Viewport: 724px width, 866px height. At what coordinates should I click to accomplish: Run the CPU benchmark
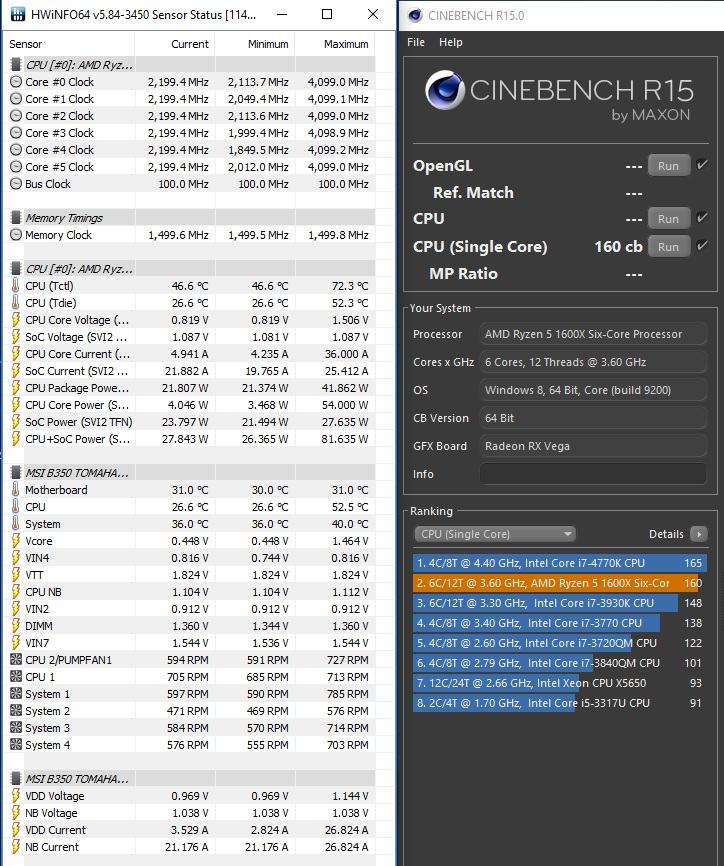click(x=668, y=219)
